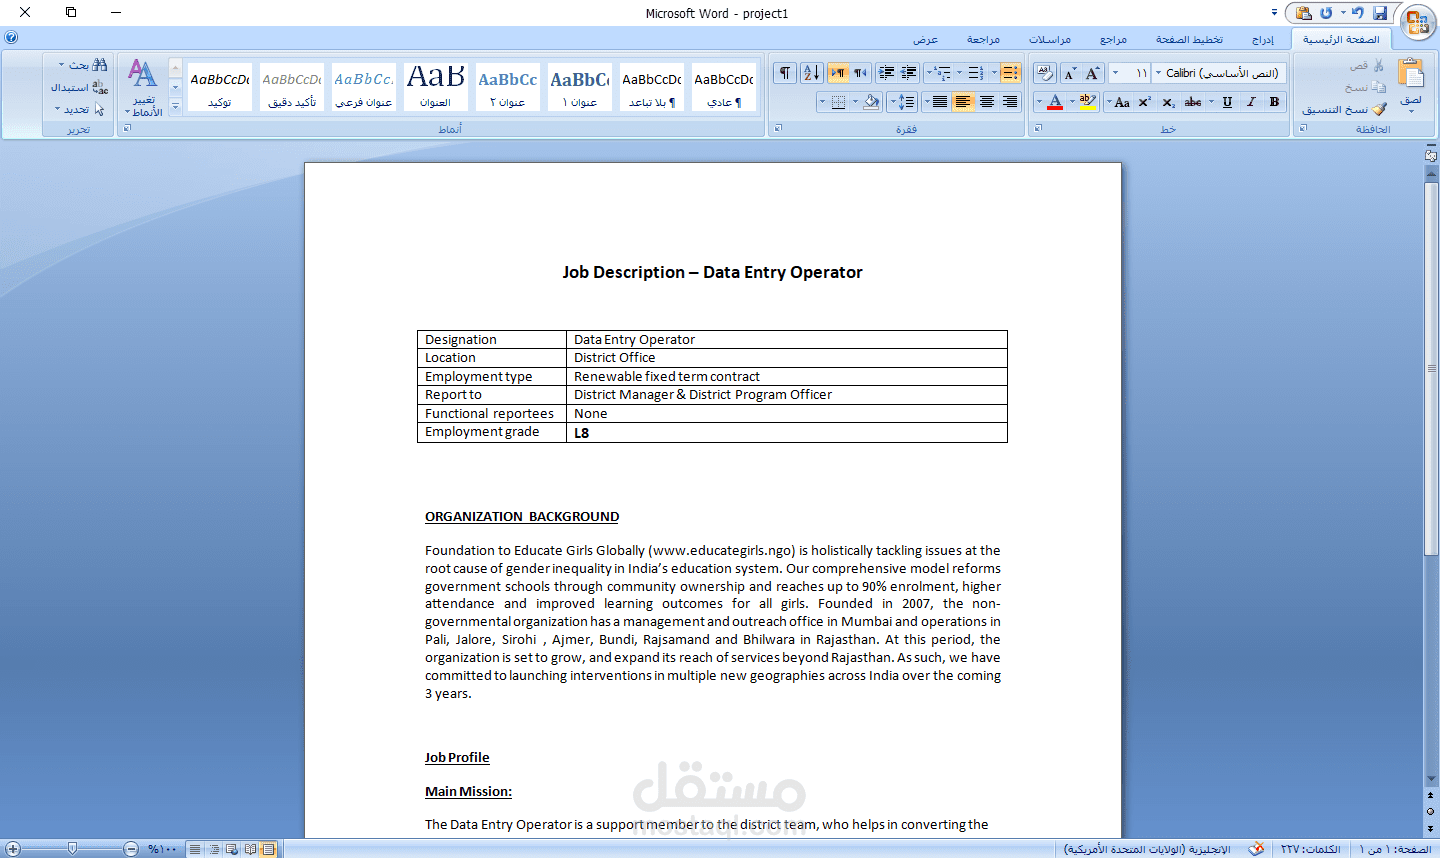1440x858 pixels.
Task: Open the font size dropdown
Action: pos(1116,73)
